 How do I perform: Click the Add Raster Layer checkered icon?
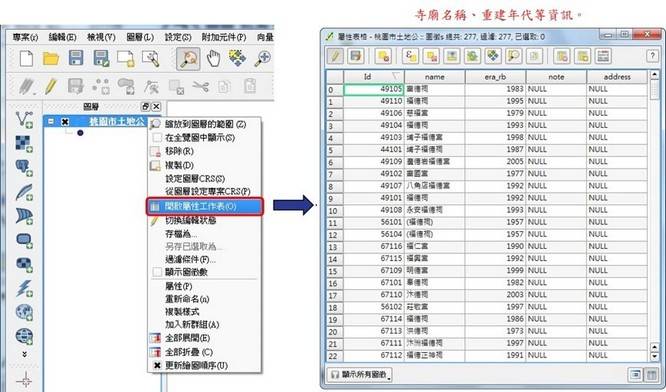pyautogui.click(x=24, y=144)
